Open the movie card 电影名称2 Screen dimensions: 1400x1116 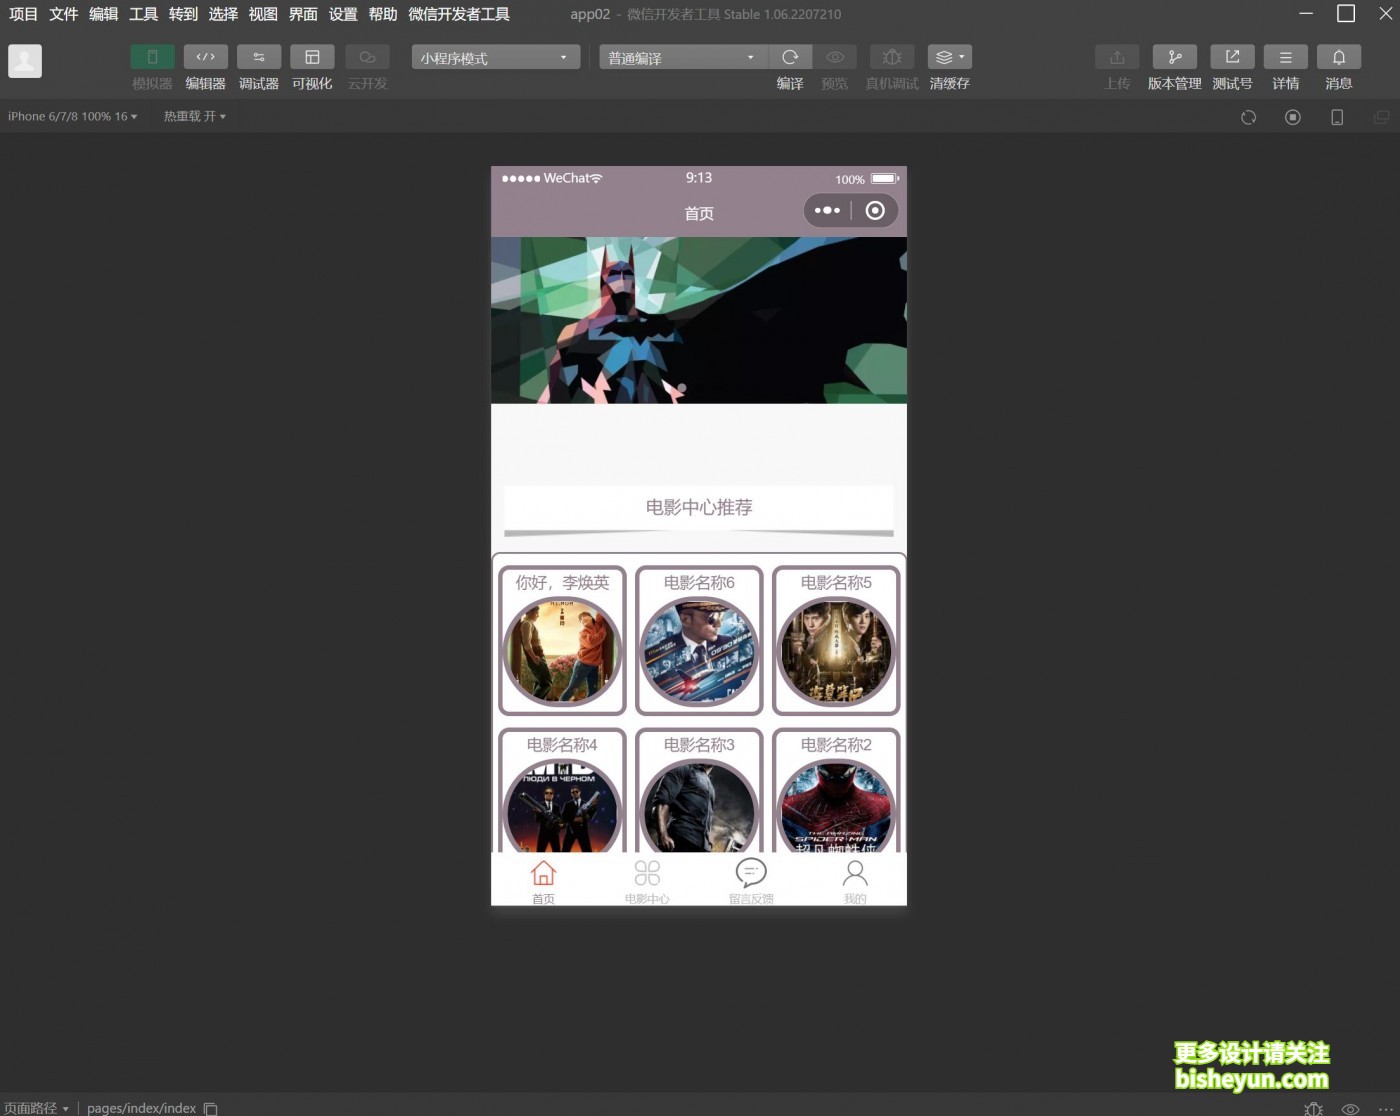pos(836,790)
